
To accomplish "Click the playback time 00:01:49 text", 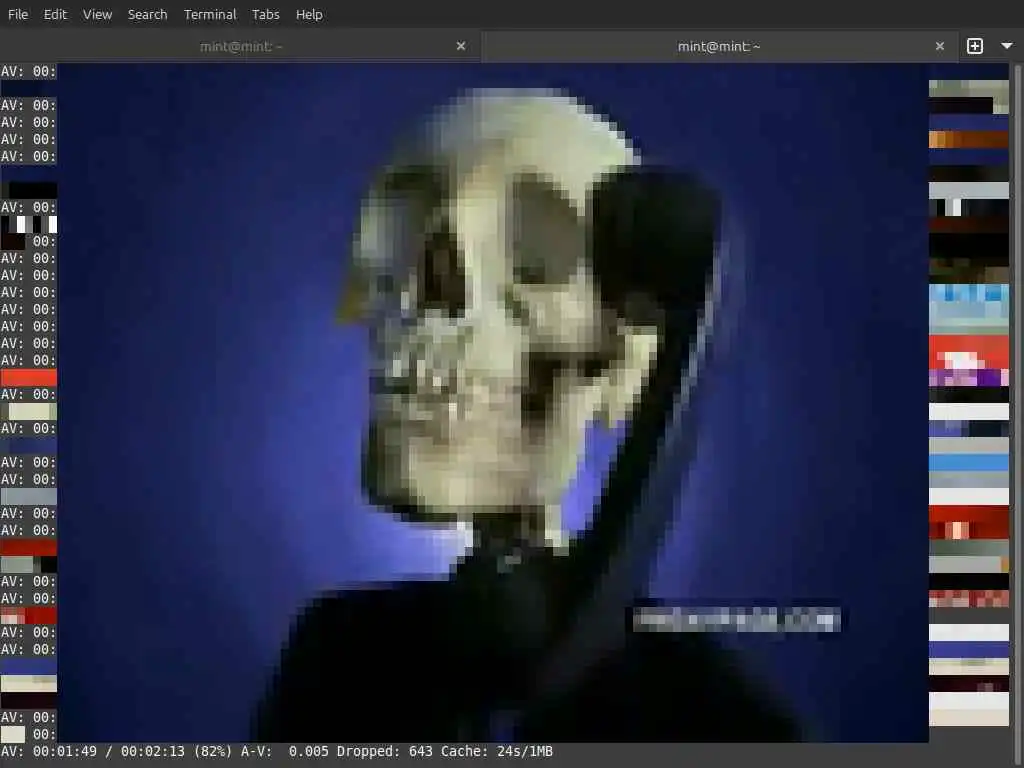I will tap(65, 752).
